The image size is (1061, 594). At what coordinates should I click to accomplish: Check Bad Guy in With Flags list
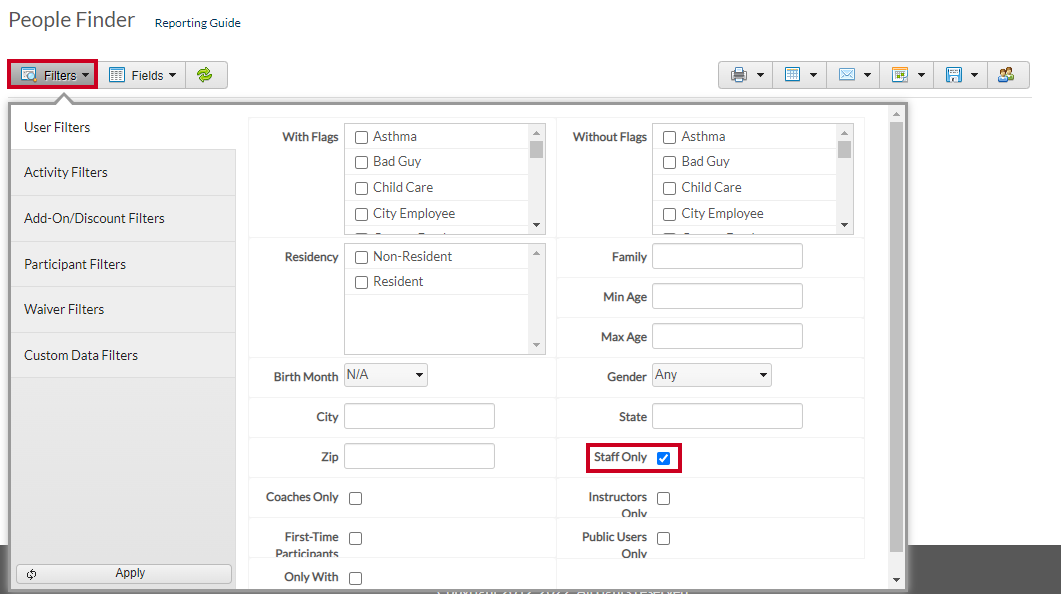pyautogui.click(x=361, y=162)
